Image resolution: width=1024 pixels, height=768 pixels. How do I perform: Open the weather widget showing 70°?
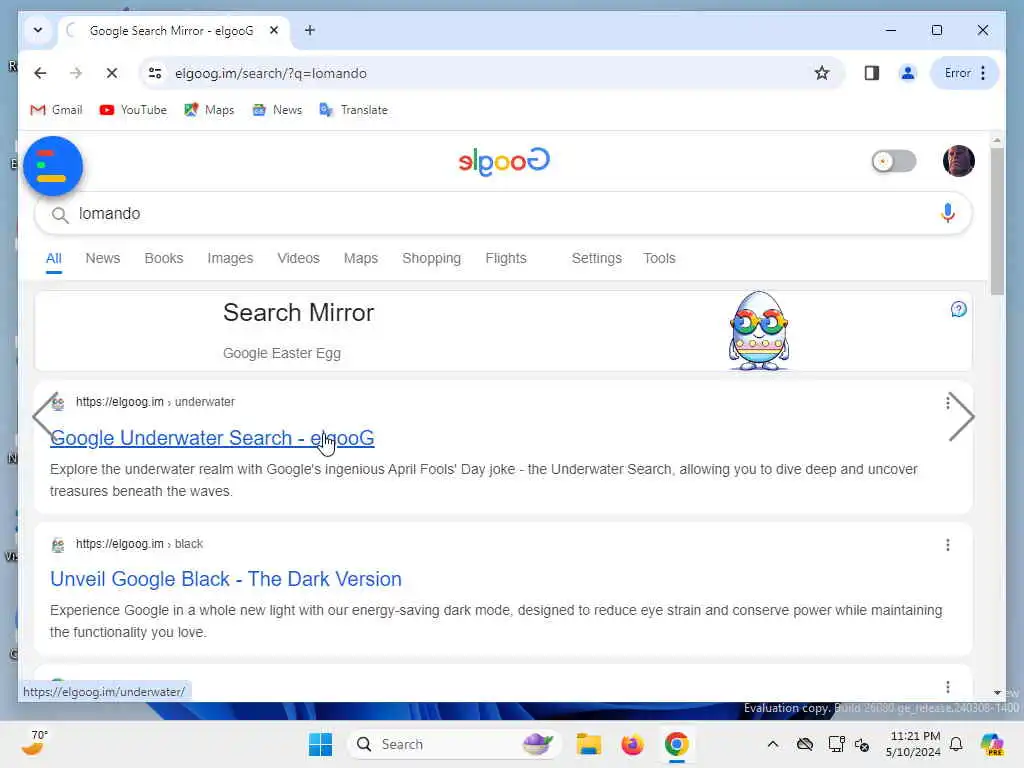pyautogui.click(x=34, y=744)
